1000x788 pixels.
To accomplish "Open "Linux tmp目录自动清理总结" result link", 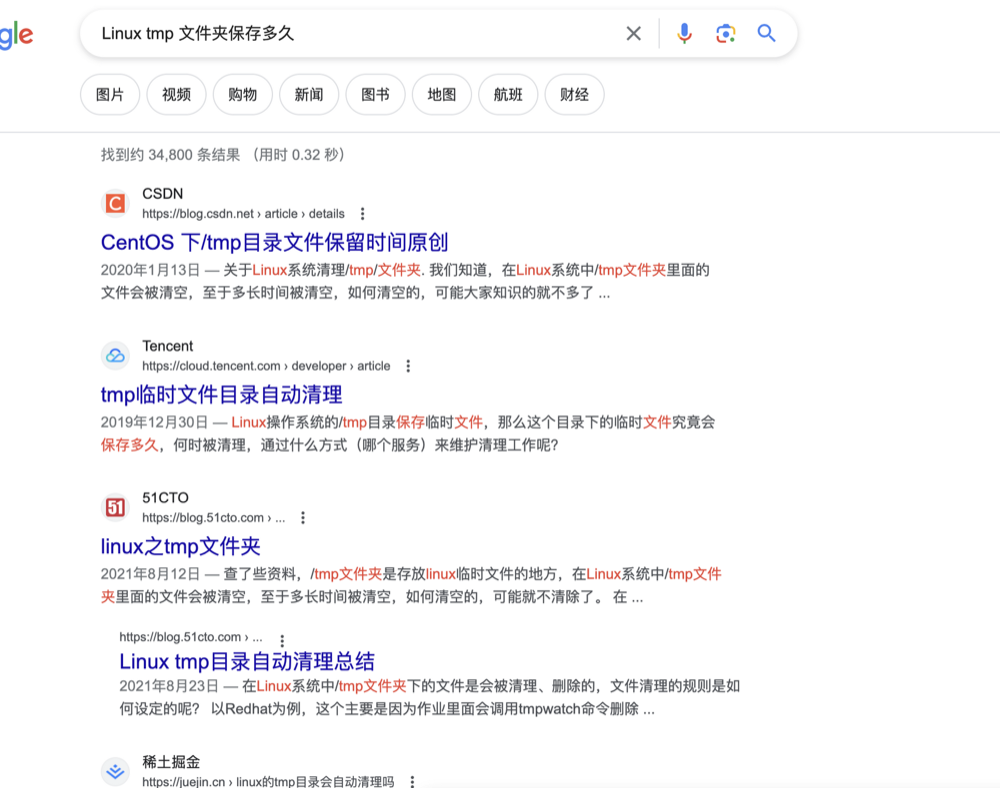I will [x=247, y=661].
